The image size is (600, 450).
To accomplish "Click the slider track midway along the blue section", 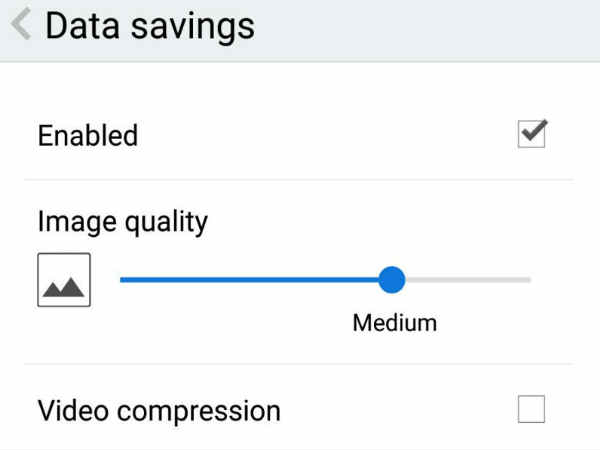I will point(249,280).
